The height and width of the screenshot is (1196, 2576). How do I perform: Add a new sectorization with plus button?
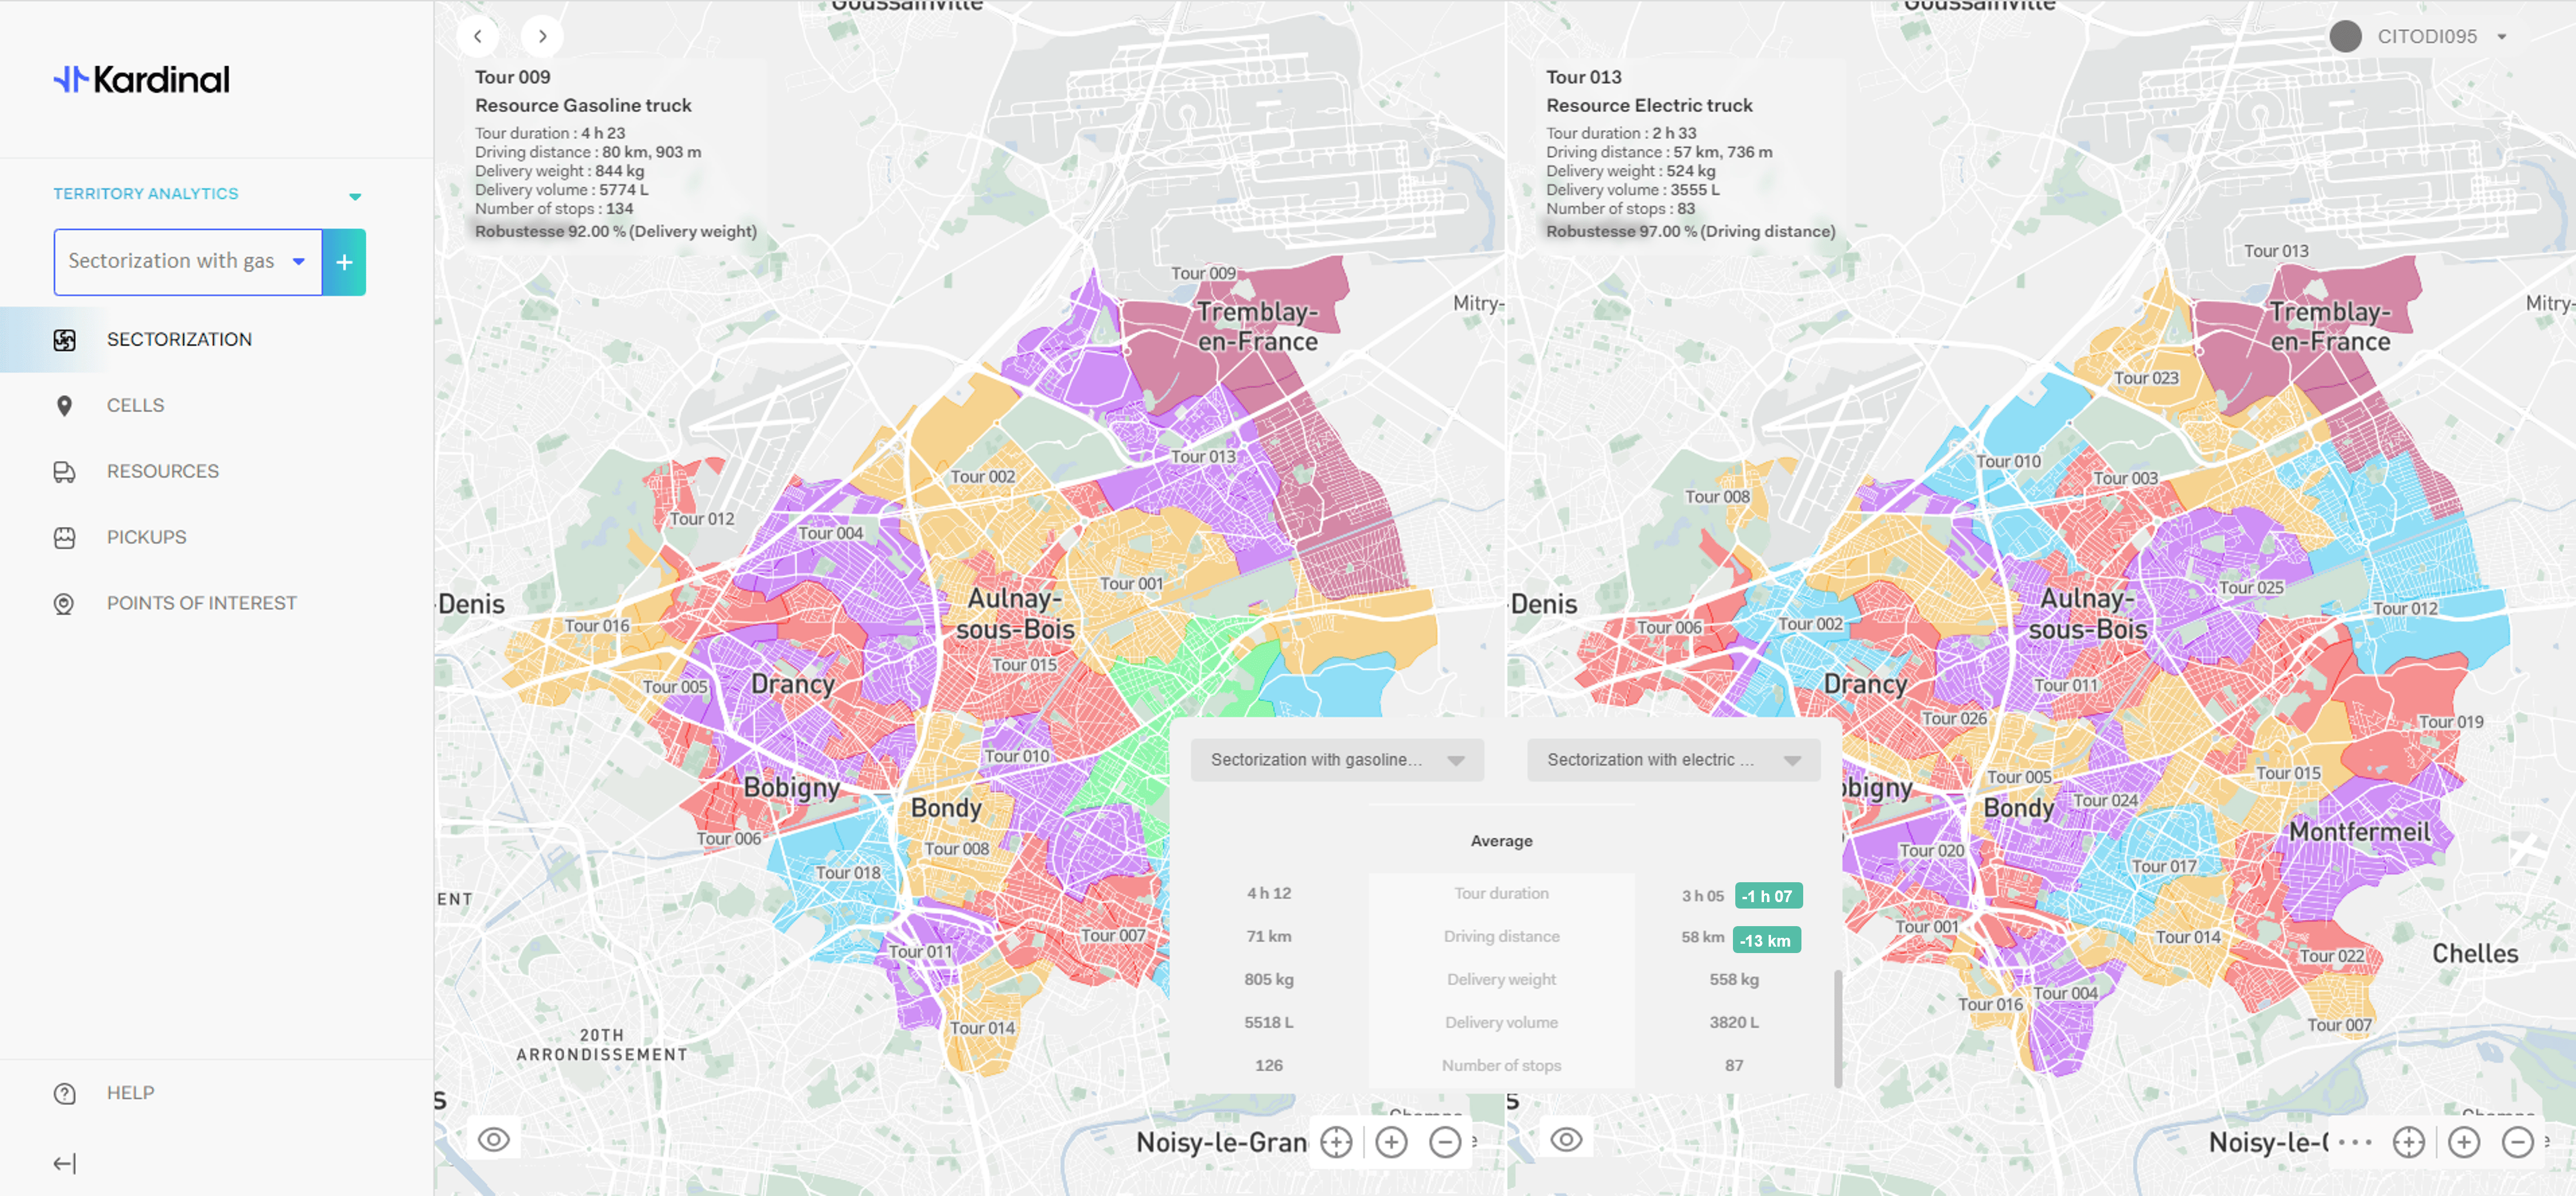coord(344,262)
